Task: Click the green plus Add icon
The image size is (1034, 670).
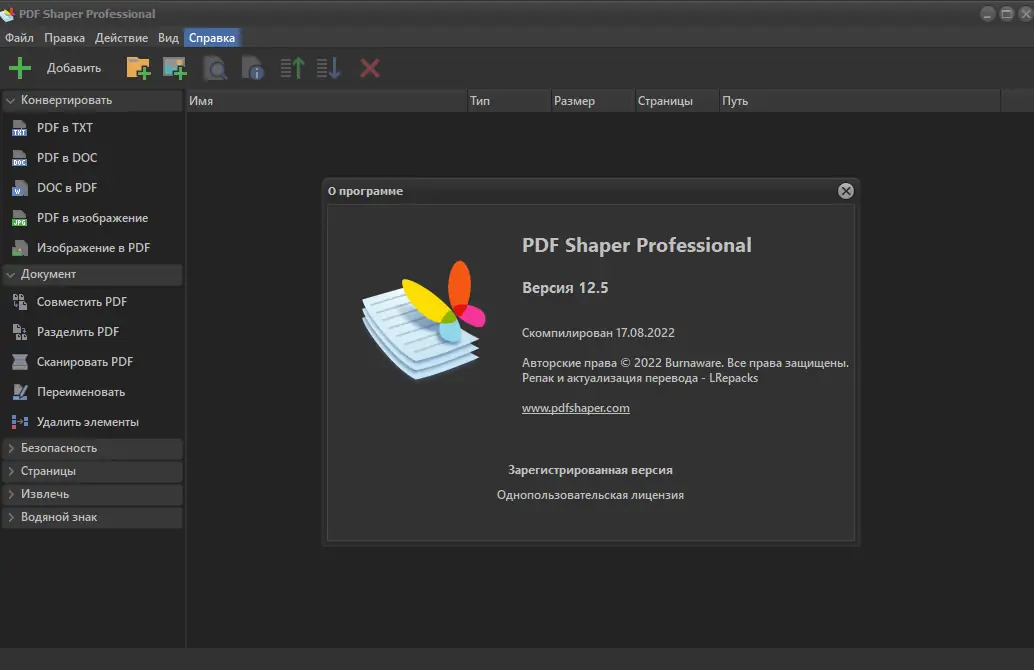Action: [20, 68]
